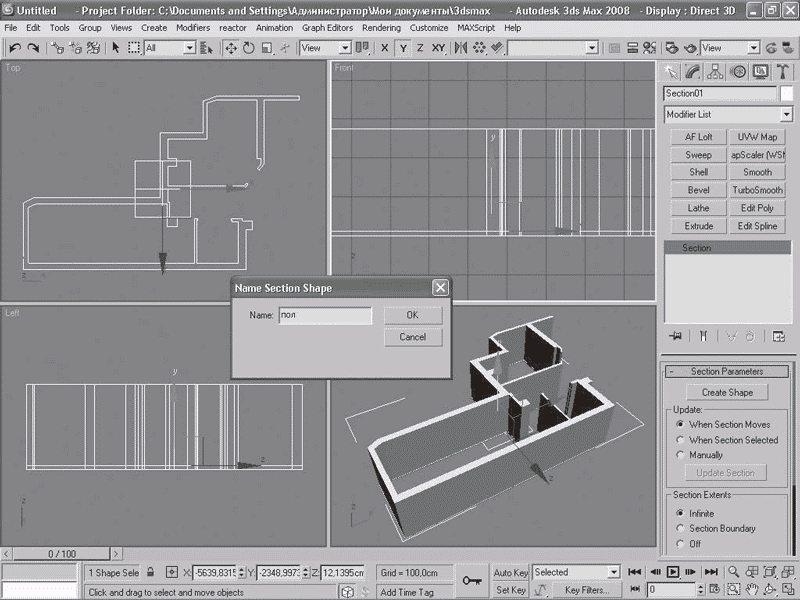Click the Set Keys key icon
Viewport: 800px width, 600px height.
click(x=472, y=580)
